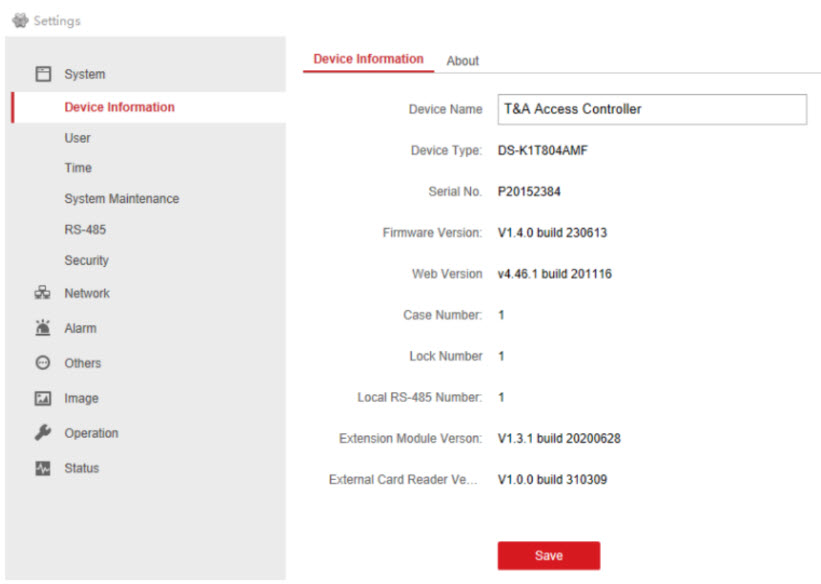
Task: Select RS-485 in the System menu
Action: pyautogui.click(x=84, y=230)
